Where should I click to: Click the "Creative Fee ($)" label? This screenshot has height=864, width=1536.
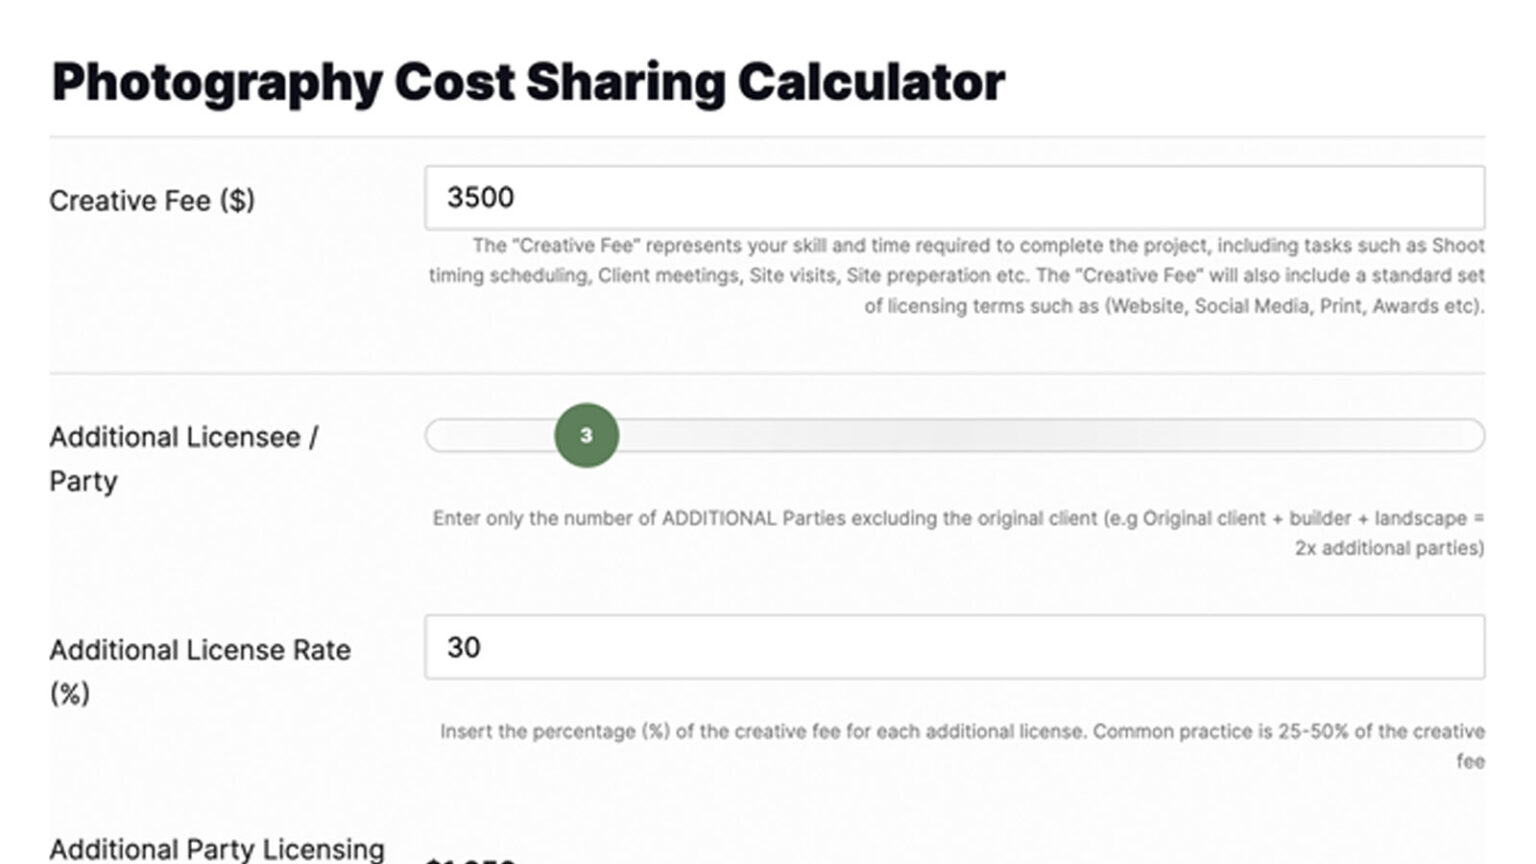coord(152,201)
